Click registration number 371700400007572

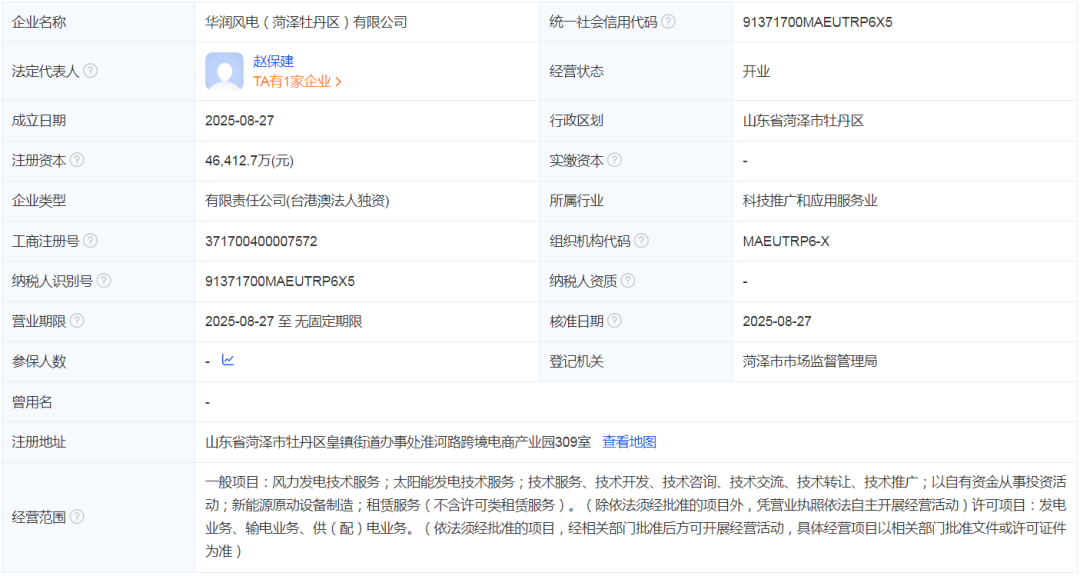click(261, 241)
